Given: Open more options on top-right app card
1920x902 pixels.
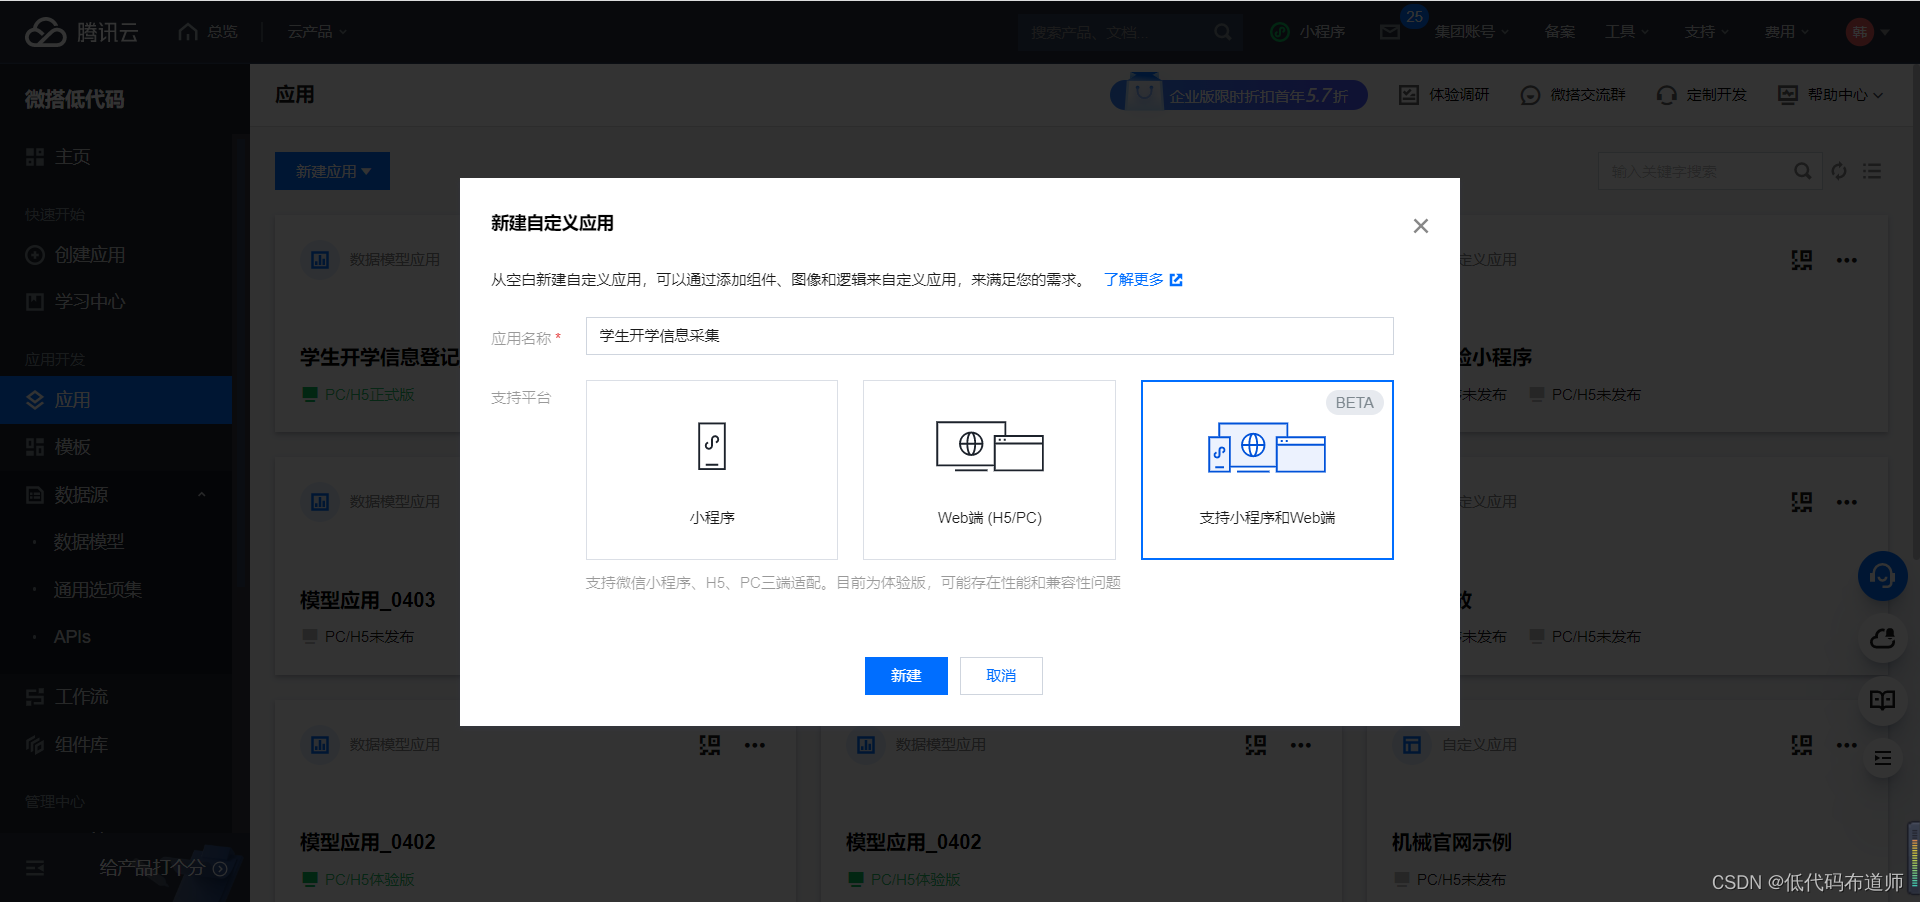Looking at the screenshot, I should [x=1846, y=260].
